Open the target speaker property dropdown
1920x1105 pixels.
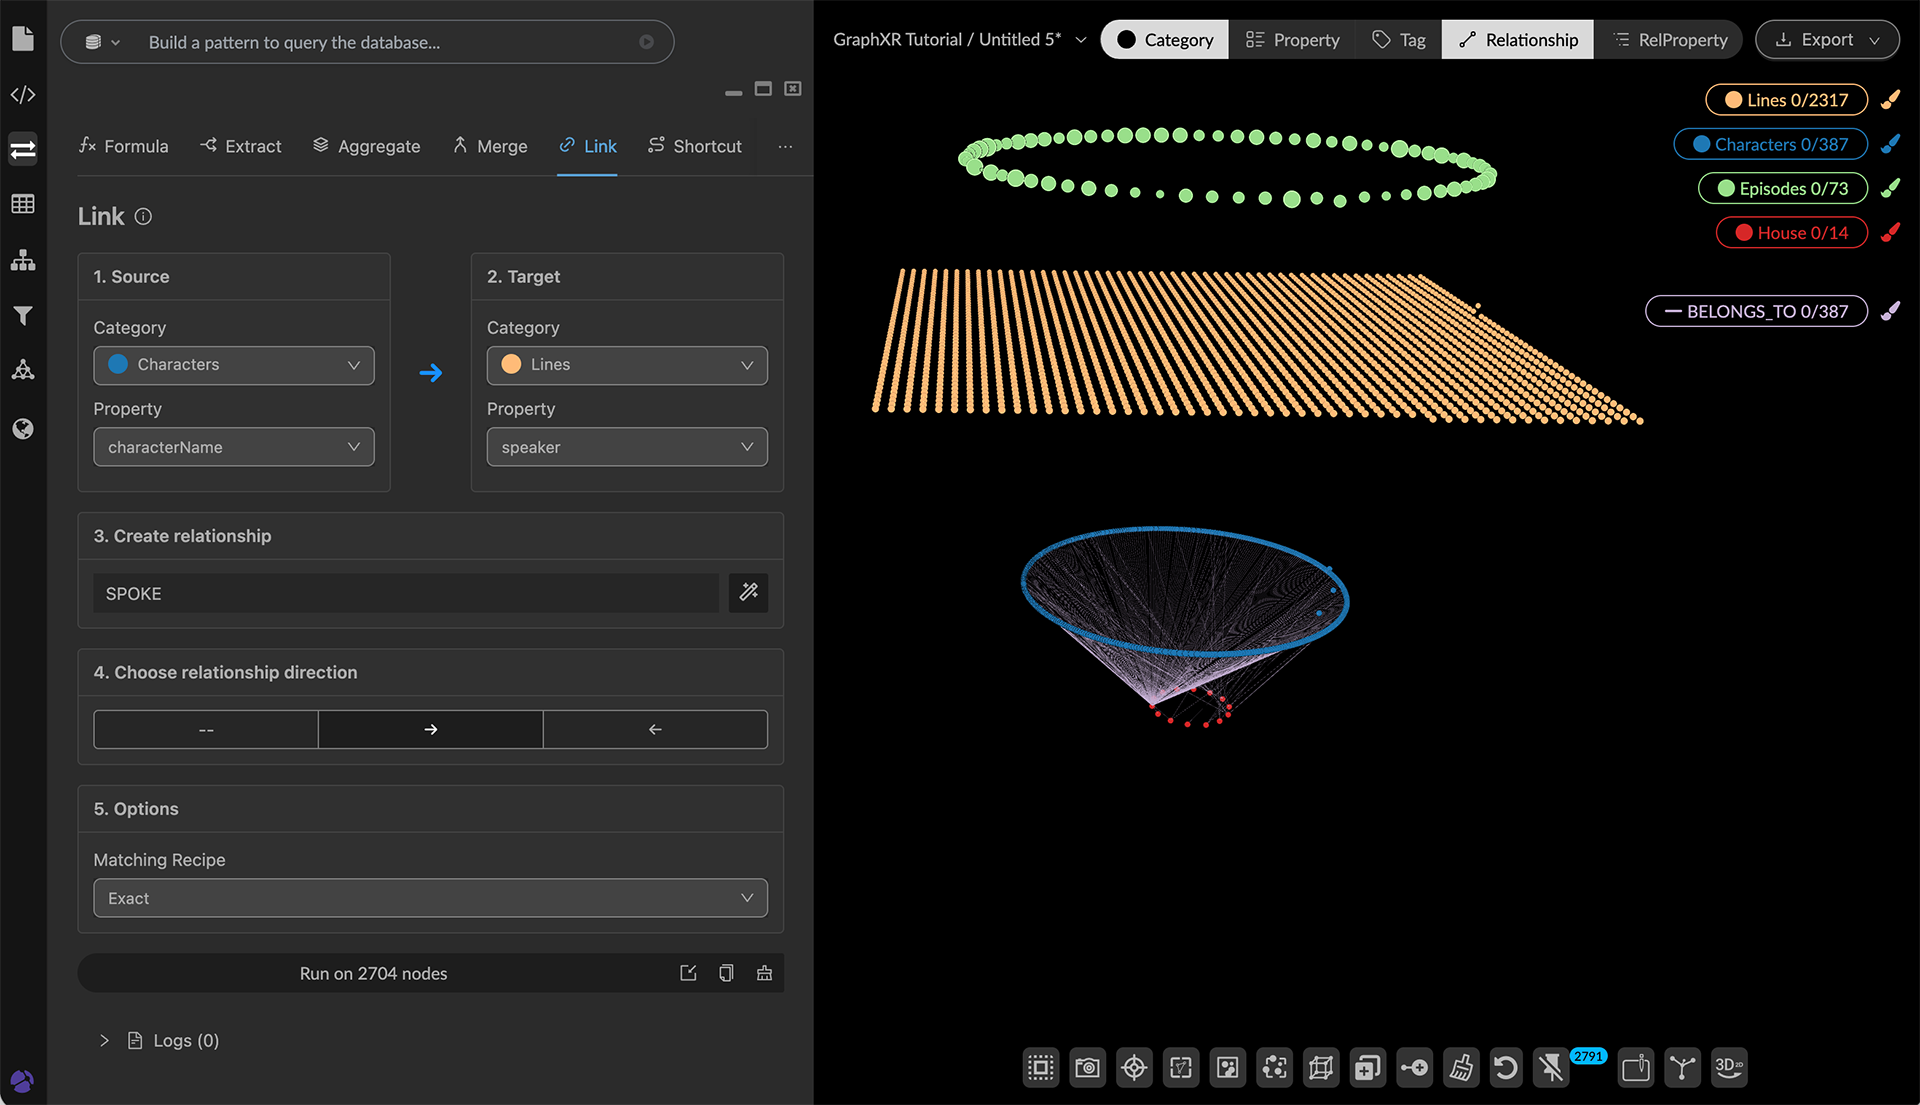[x=627, y=447]
